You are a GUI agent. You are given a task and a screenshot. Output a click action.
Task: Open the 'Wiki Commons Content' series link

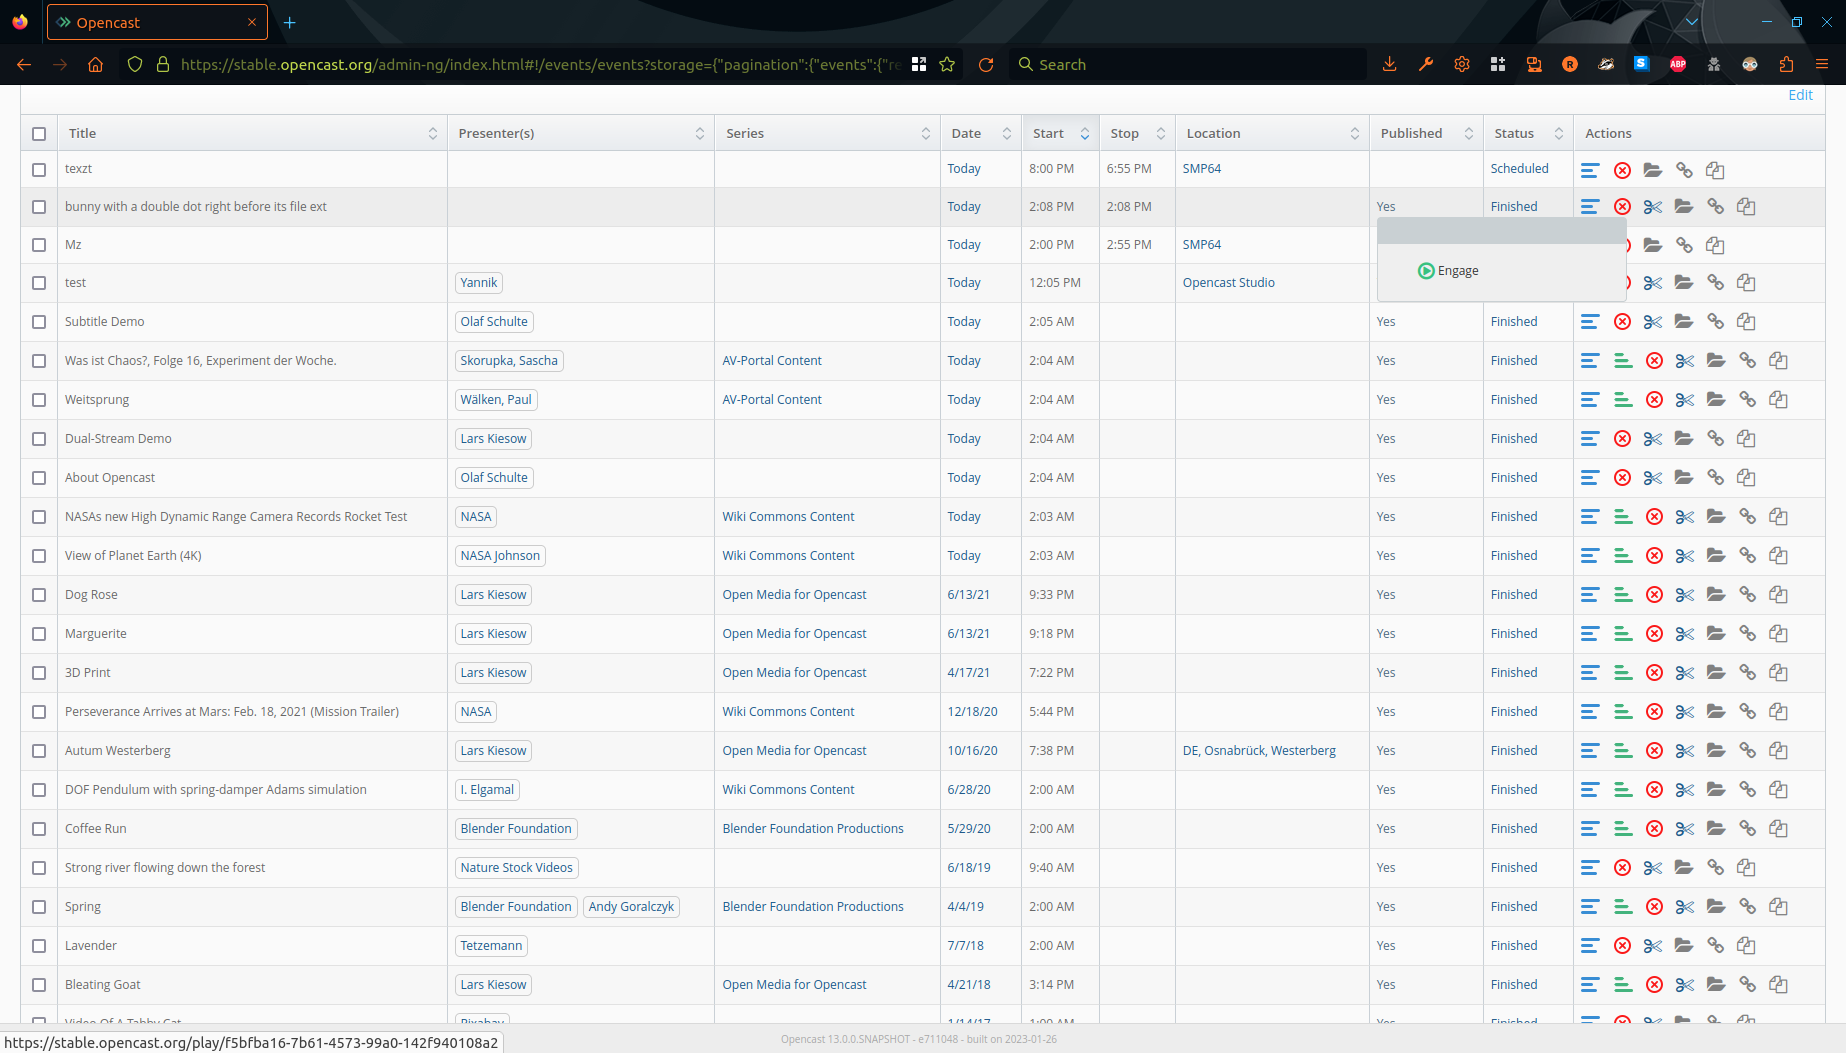coord(788,516)
